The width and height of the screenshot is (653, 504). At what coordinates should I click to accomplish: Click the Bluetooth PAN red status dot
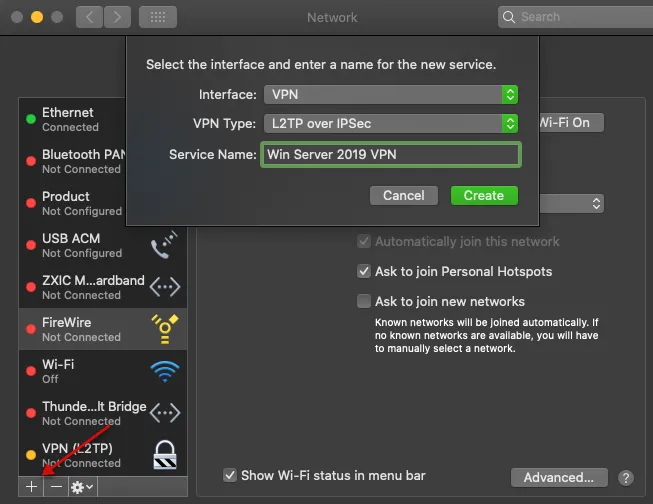(x=31, y=161)
